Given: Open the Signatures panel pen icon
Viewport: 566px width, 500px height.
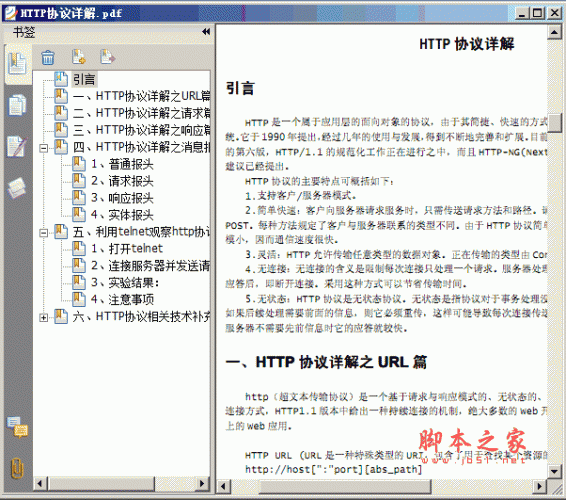Looking at the screenshot, I should (17, 147).
